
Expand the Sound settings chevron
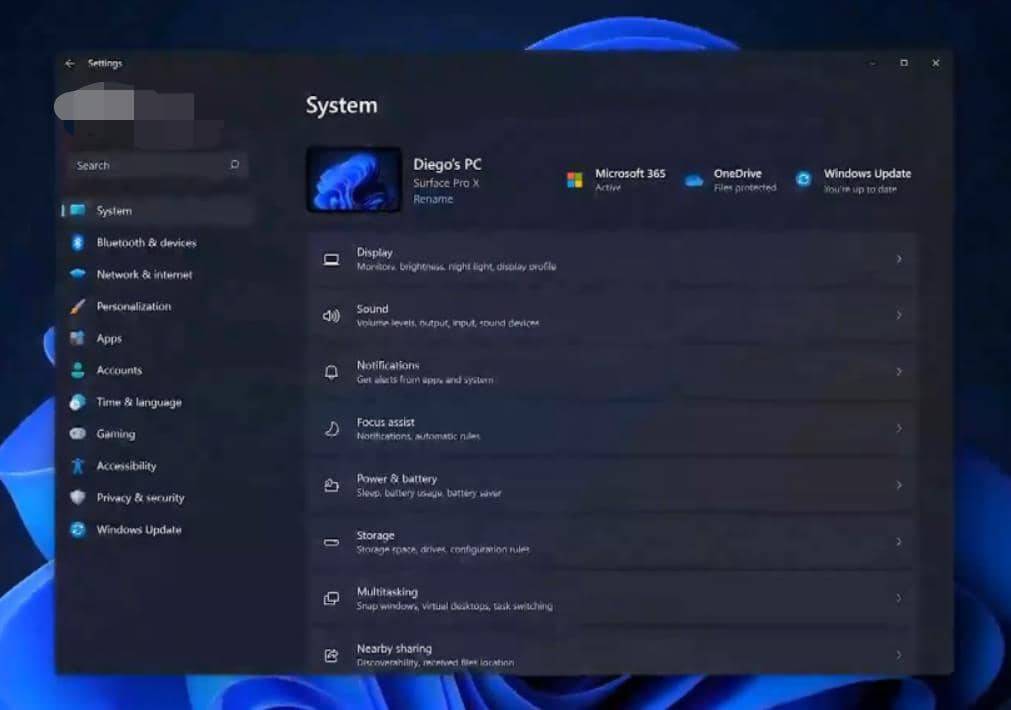coord(898,315)
